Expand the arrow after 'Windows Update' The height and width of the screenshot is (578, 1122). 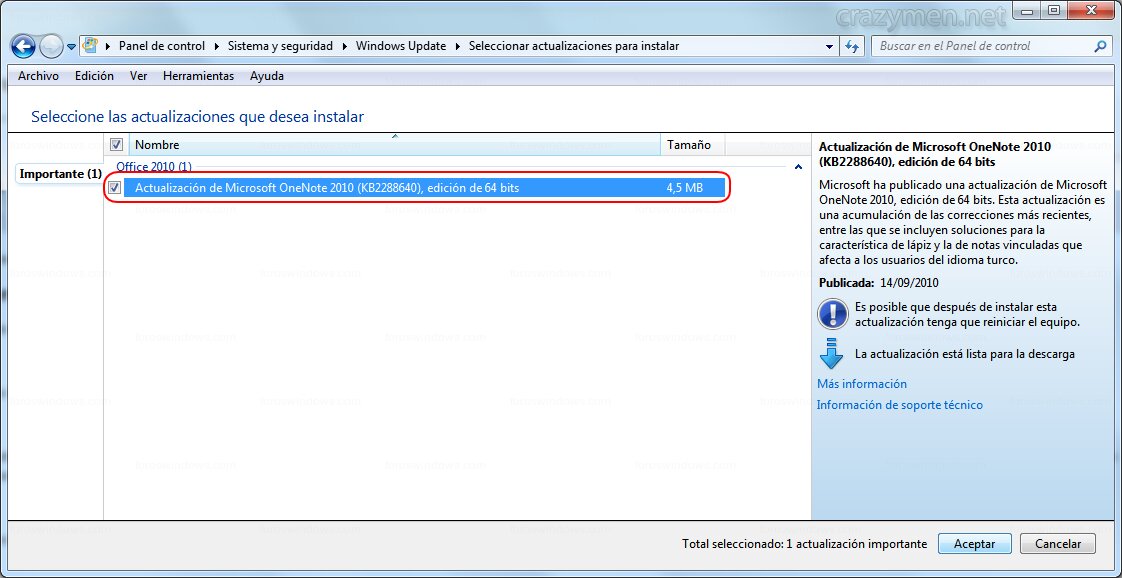pos(457,46)
